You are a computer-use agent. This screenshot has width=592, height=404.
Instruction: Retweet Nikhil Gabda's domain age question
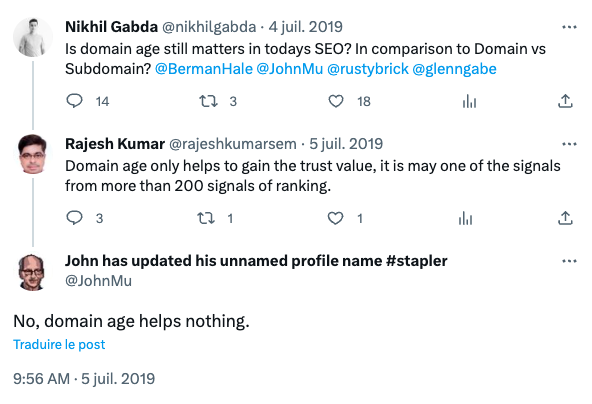click(208, 101)
